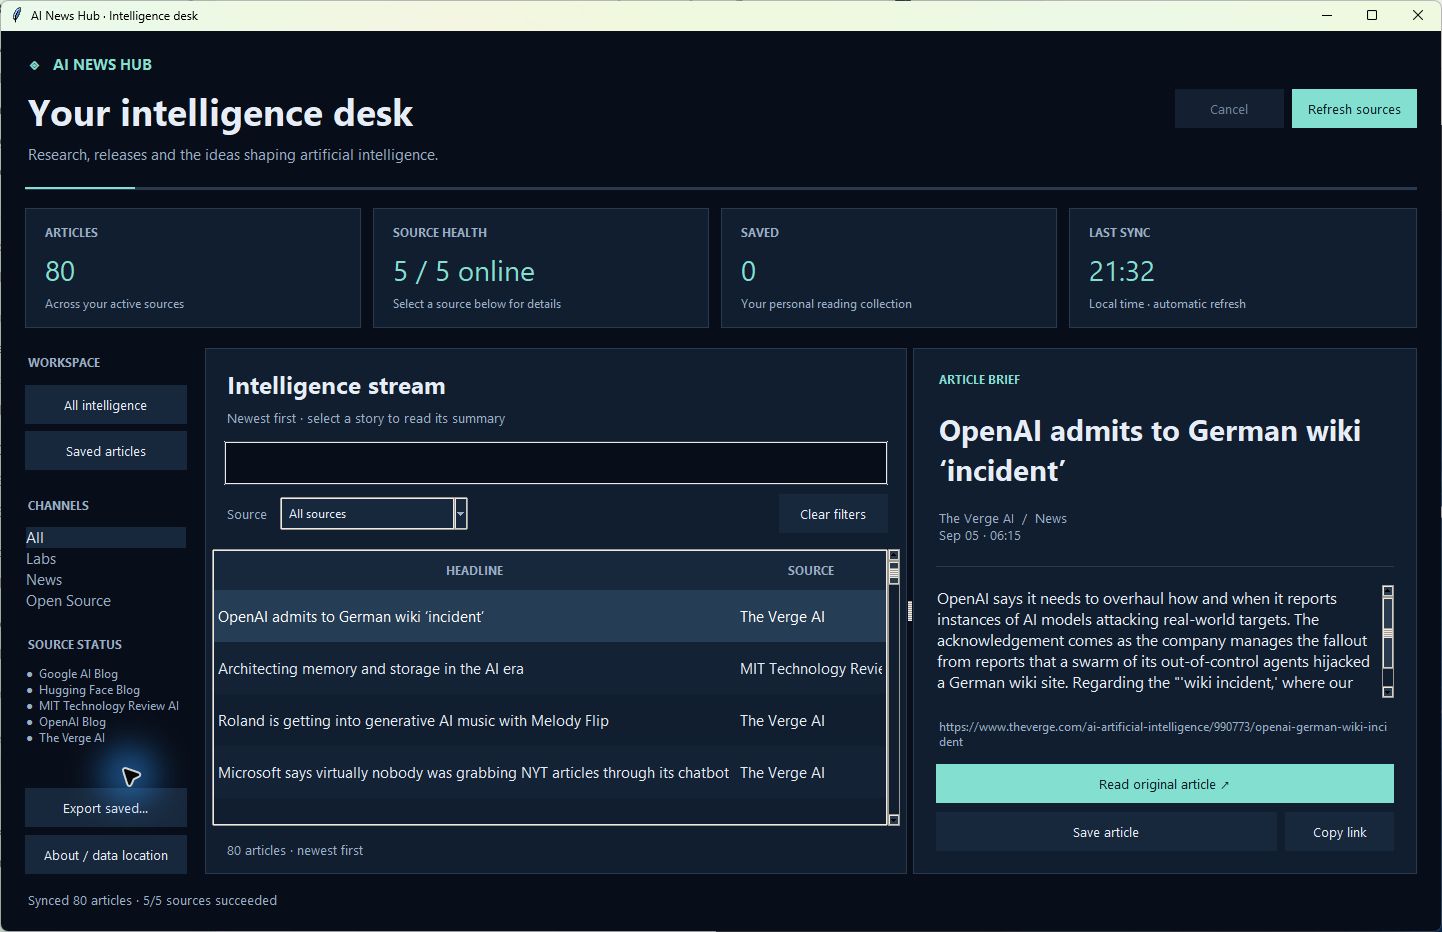This screenshot has width=1442, height=932.
Task: Click the Source dropdown arrow
Action: 461,514
